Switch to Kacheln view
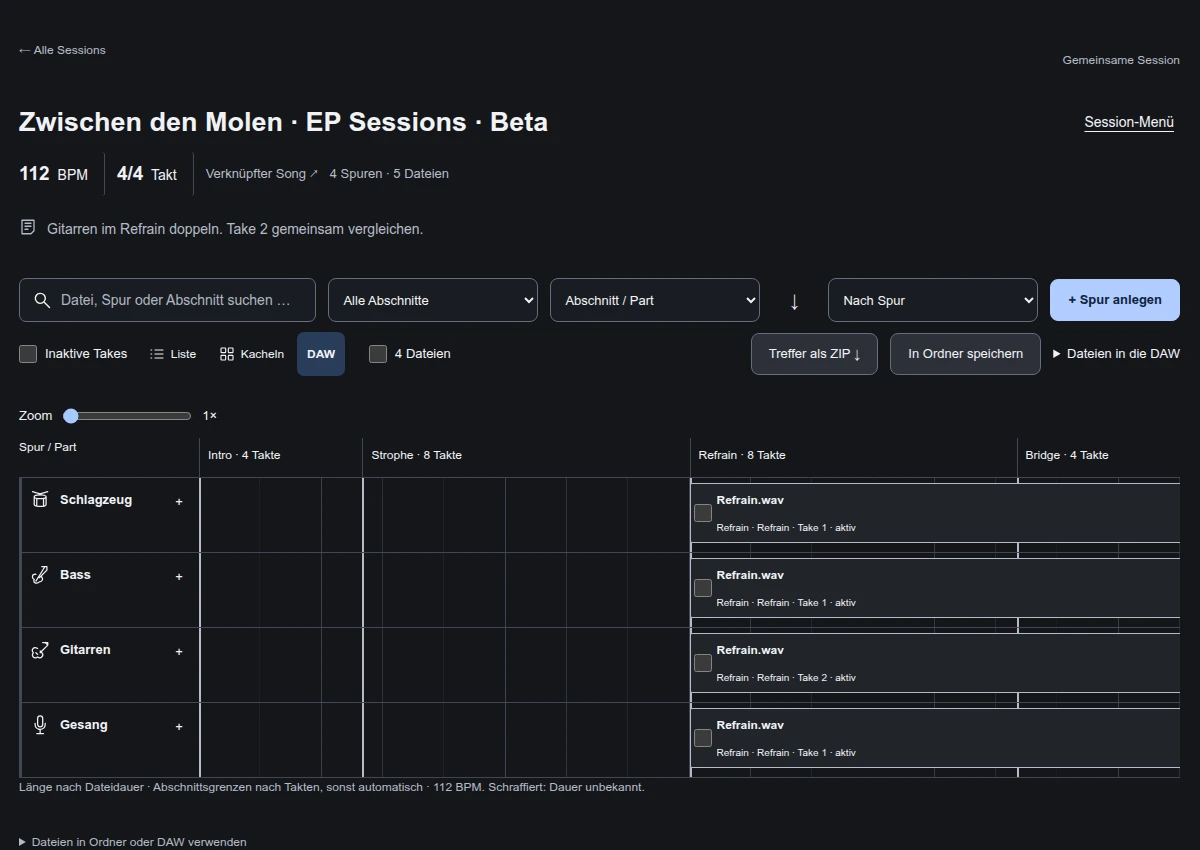The width and height of the screenshot is (1200, 850). point(252,354)
